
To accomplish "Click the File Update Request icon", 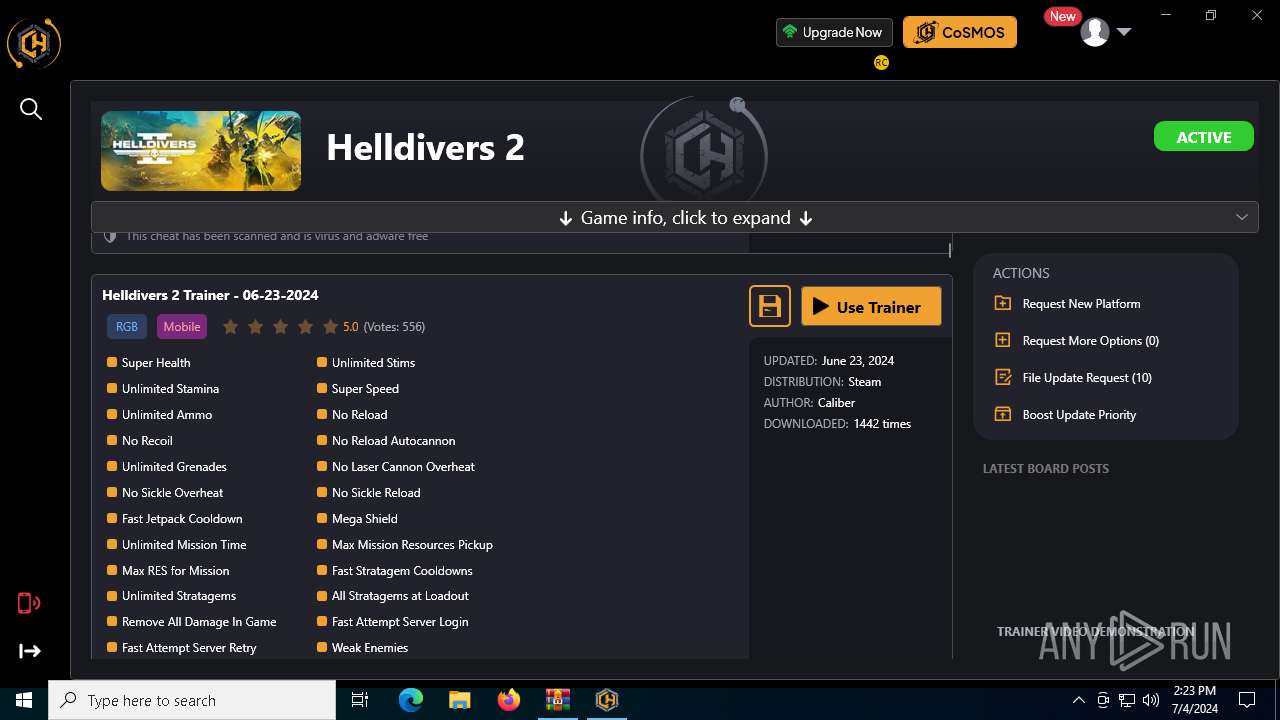I will click(1003, 377).
